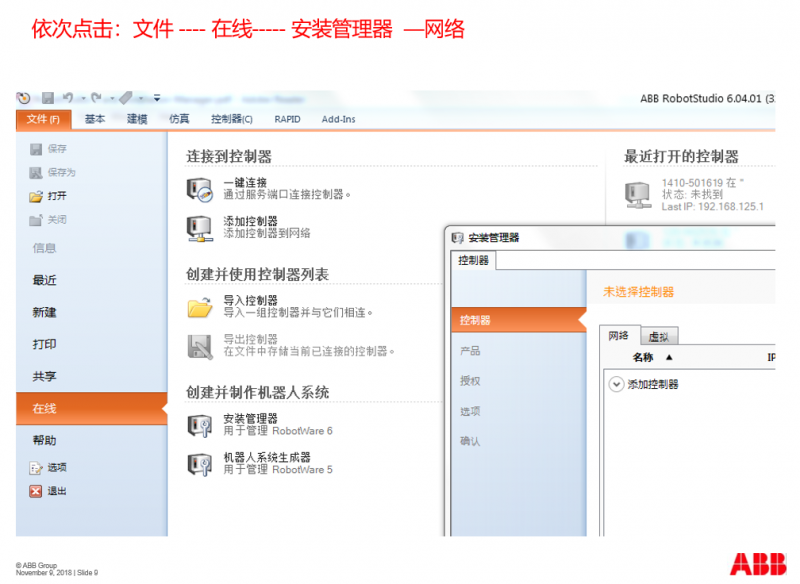Image resolution: width=800 pixels, height=584 pixels.
Task: Open the 选项 step in 安装管理器 sidebar
Action: pyautogui.click(x=470, y=411)
